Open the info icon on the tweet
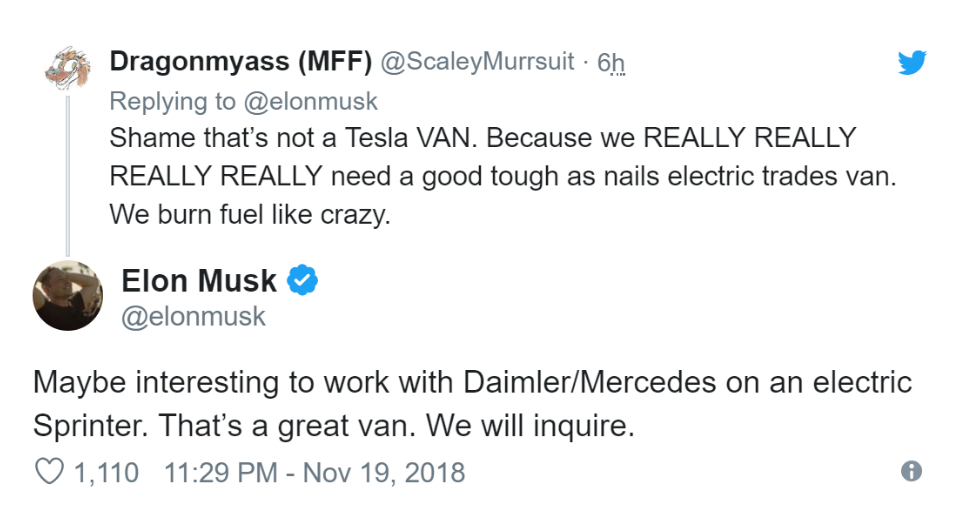Screen dimensions: 955x516 pos(910,471)
